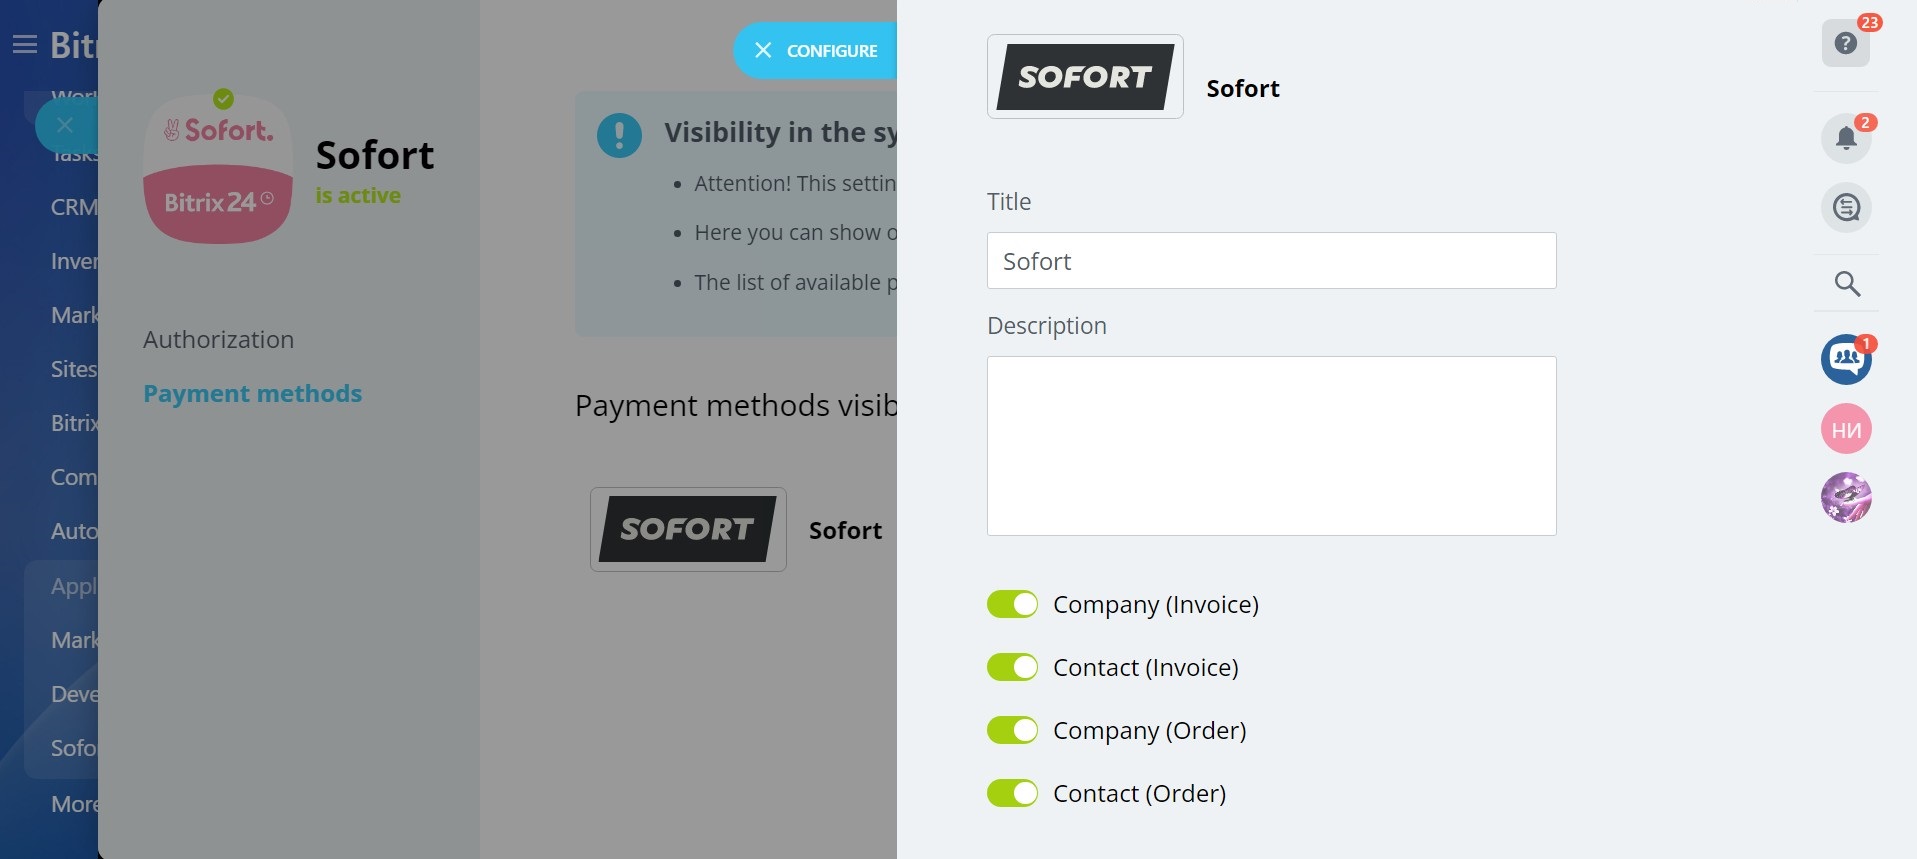Open the notifications bell icon
The image size is (1917, 859).
(x=1846, y=138)
